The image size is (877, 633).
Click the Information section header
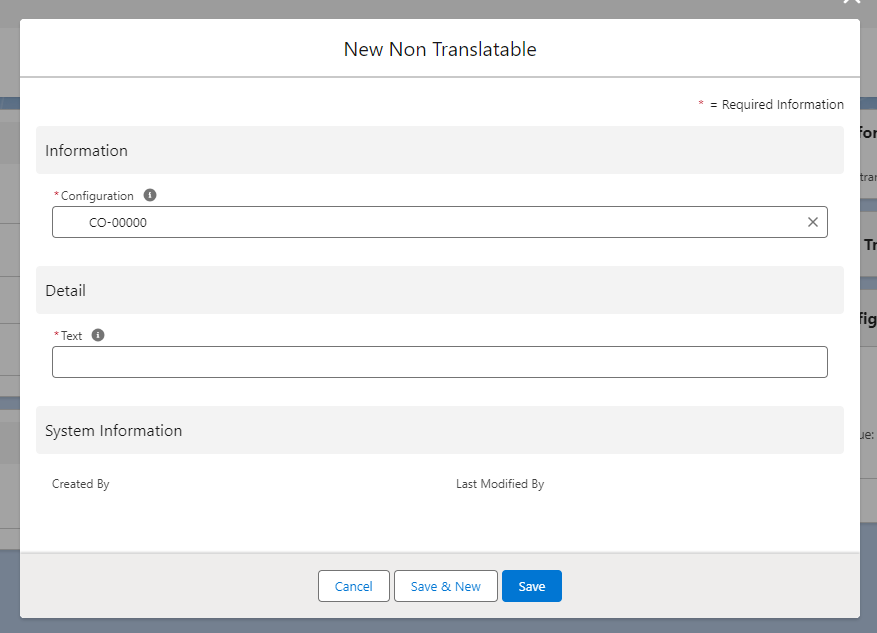(x=87, y=151)
